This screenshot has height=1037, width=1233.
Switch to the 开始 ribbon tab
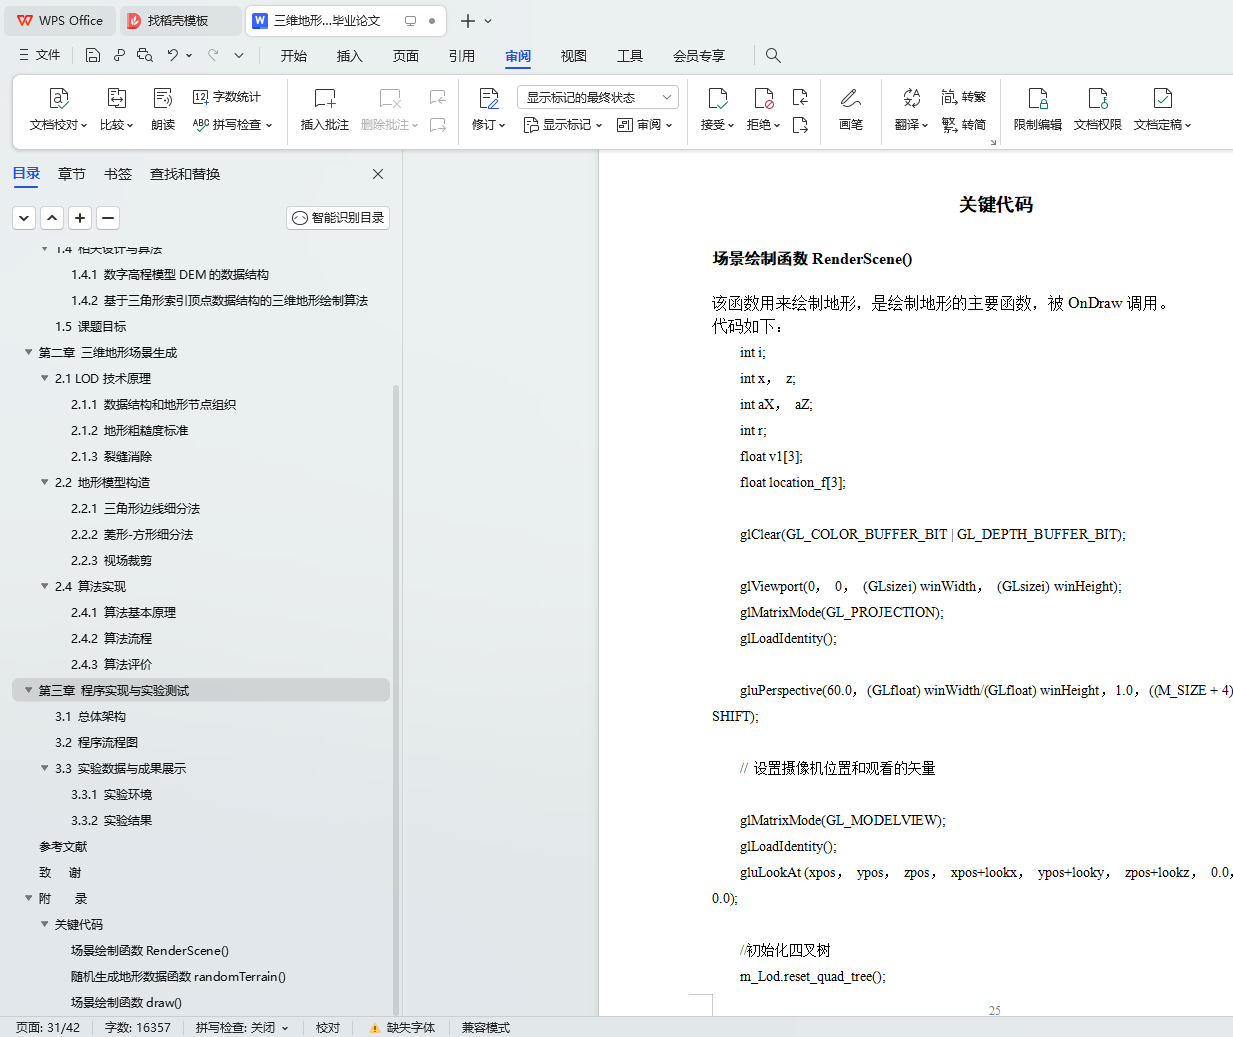pyautogui.click(x=294, y=56)
